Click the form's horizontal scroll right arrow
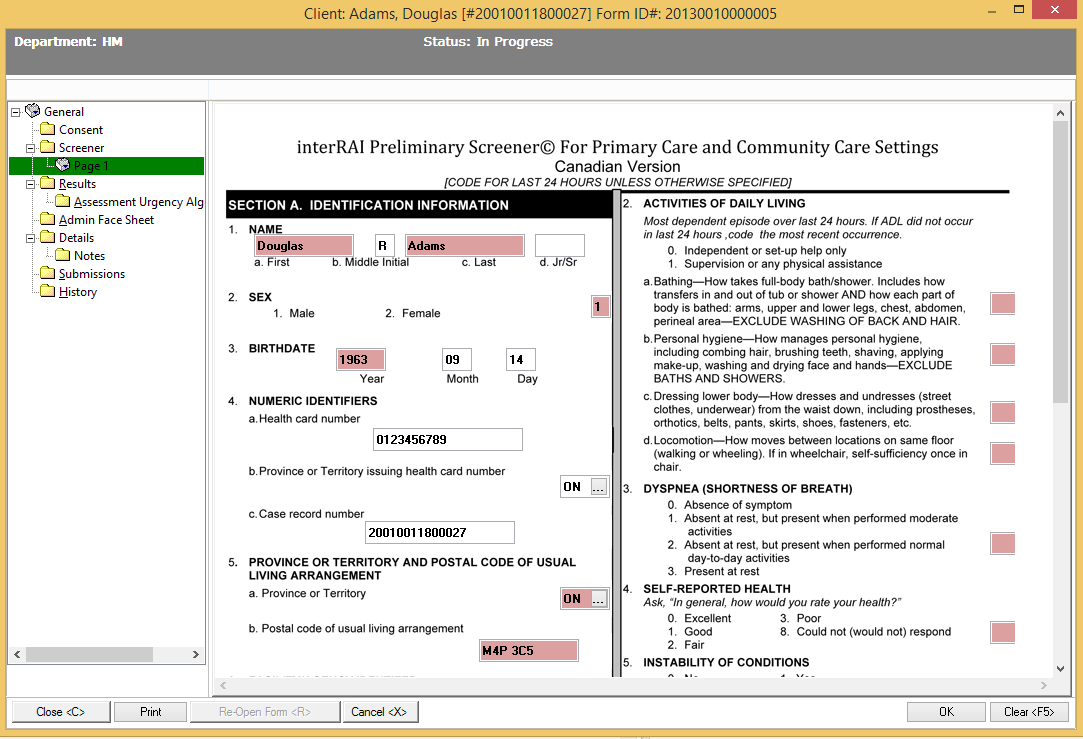 1044,685
